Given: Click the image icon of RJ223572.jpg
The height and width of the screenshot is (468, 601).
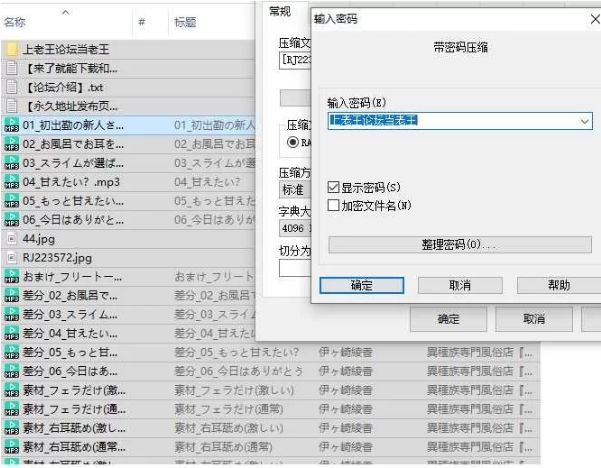Looking at the screenshot, I should (12, 258).
